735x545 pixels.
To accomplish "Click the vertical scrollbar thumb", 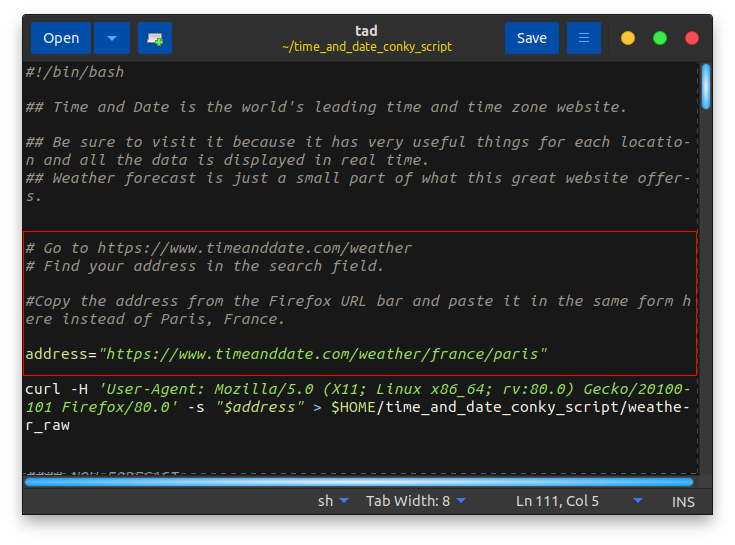I will (x=705, y=87).
